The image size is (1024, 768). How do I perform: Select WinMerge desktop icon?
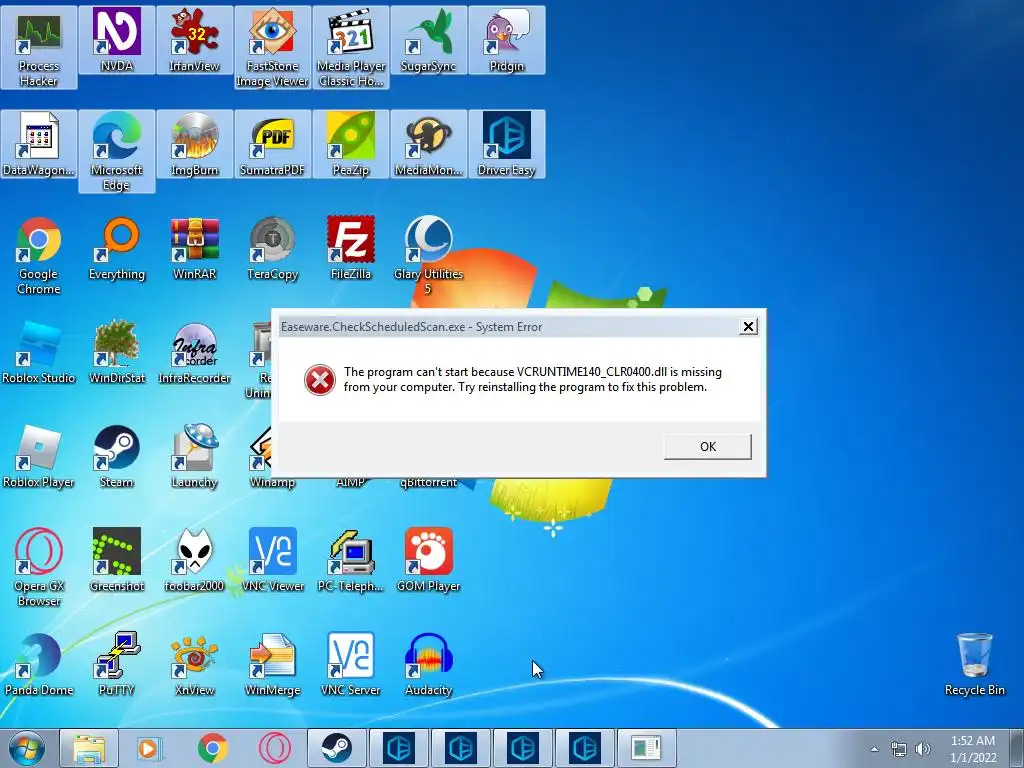tap(272, 664)
